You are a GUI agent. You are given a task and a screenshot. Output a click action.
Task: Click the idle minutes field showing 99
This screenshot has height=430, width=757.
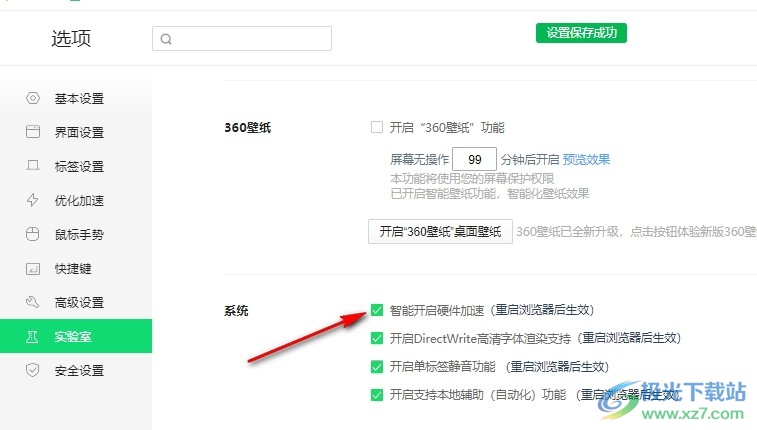pyautogui.click(x=475, y=159)
